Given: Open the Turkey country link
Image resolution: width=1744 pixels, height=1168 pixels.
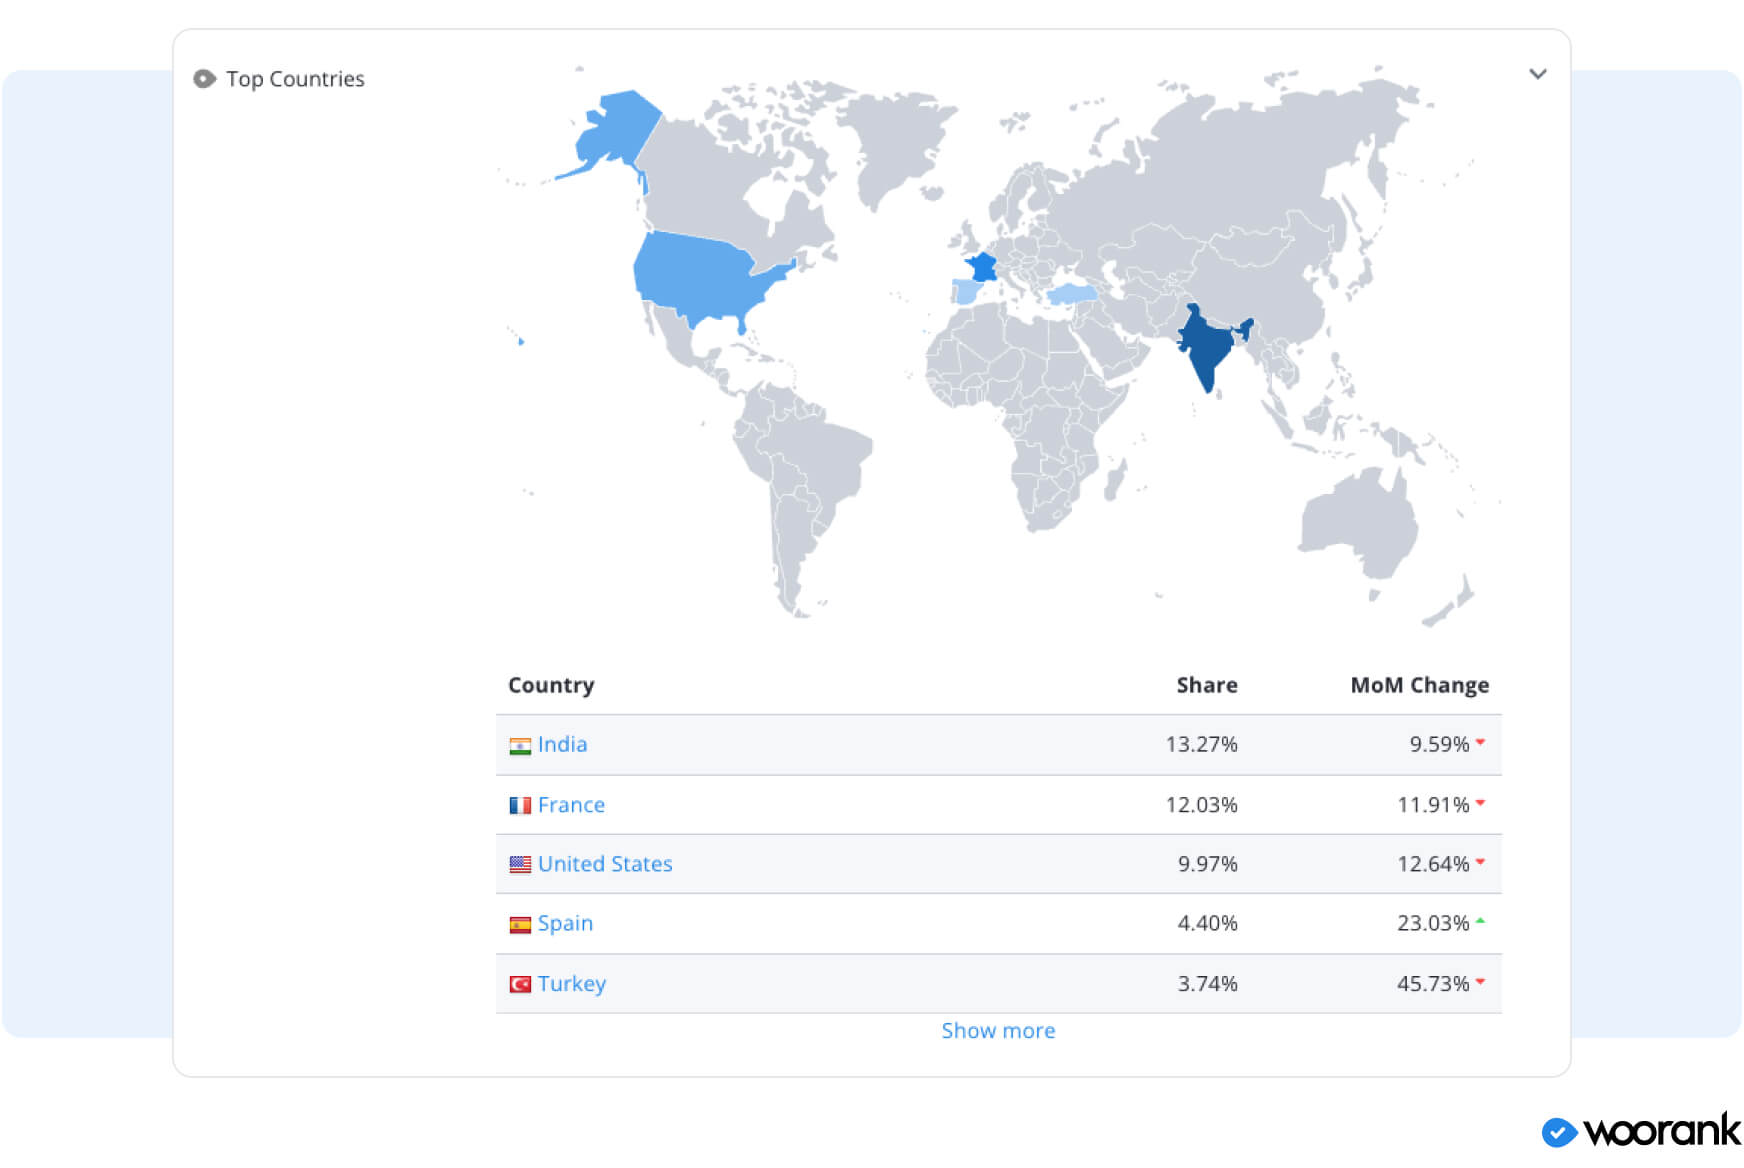Looking at the screenshot, I should 572,984.
